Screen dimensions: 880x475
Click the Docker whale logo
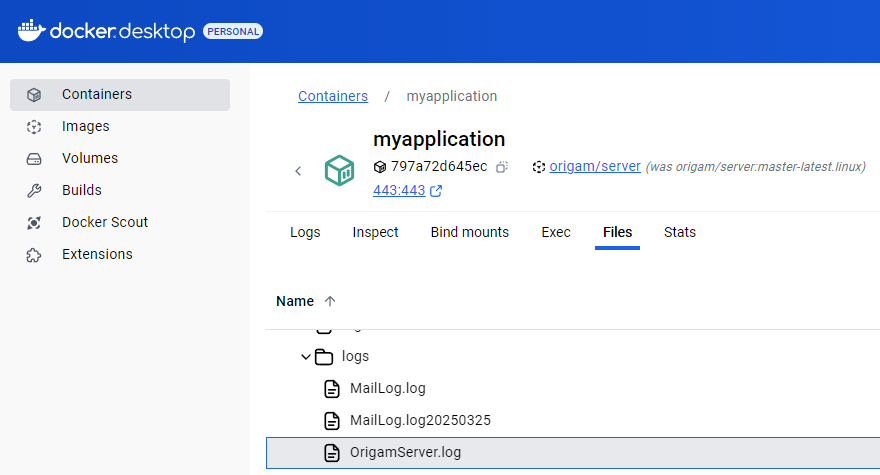coord(31,30)
